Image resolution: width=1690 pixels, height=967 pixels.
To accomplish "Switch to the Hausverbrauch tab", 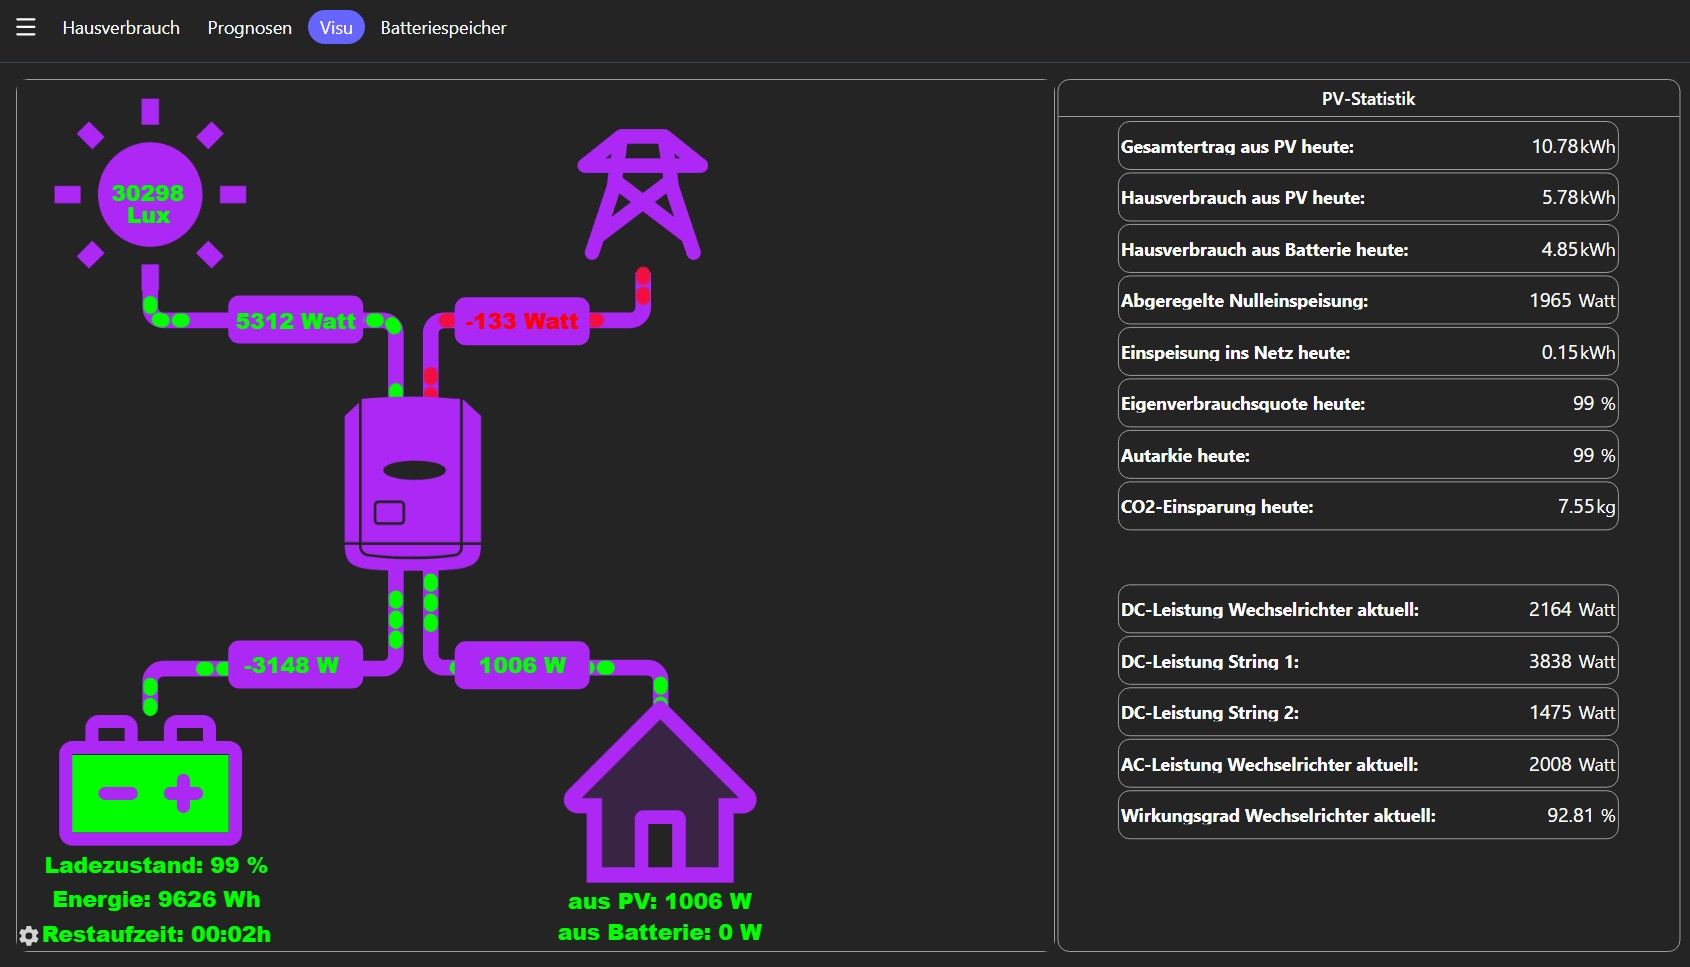I will [x=121, y=28].
